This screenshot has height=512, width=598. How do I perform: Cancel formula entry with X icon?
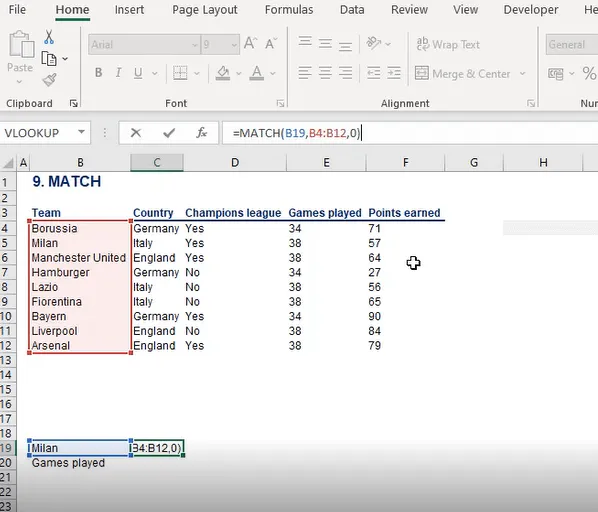pyautogui.click(x=136, y=133)
